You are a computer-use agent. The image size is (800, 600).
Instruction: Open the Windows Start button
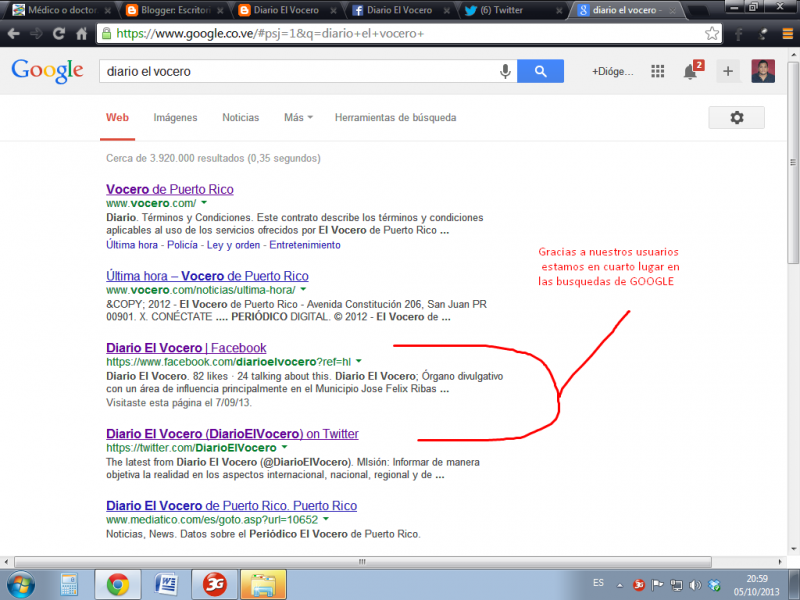click(21, 585)
